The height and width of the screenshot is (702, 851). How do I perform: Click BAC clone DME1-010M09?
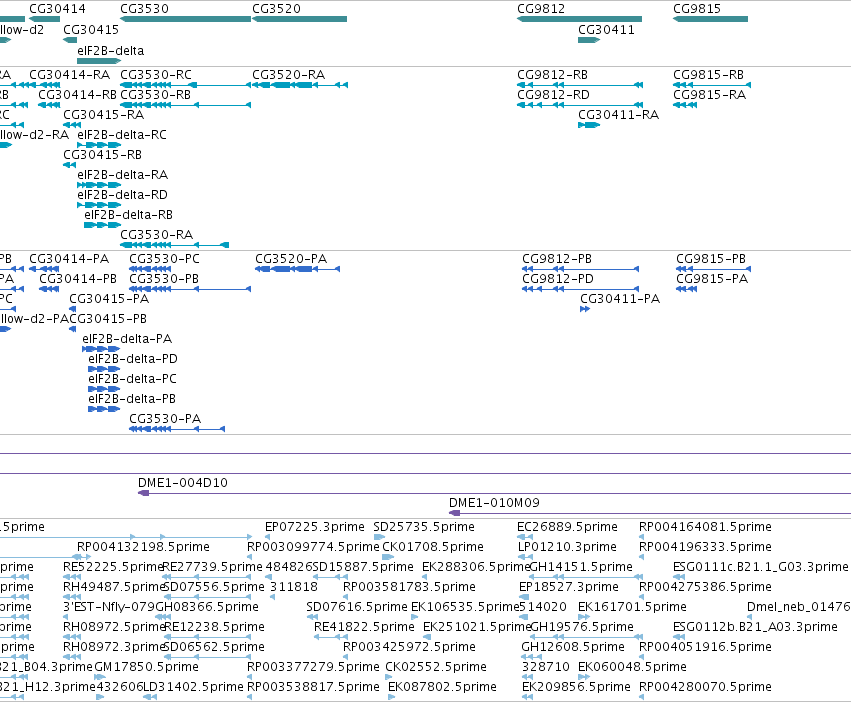pos(494,503)
